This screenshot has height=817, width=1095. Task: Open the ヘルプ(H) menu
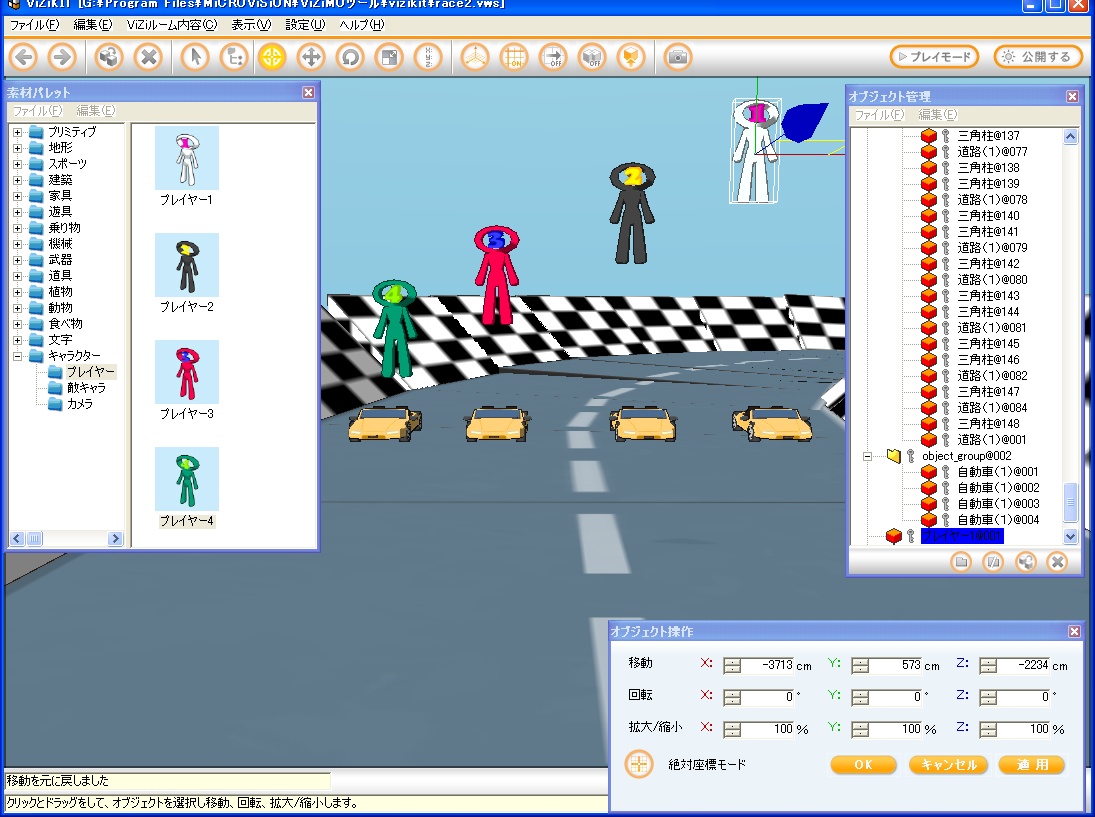[x=361, y=25]
